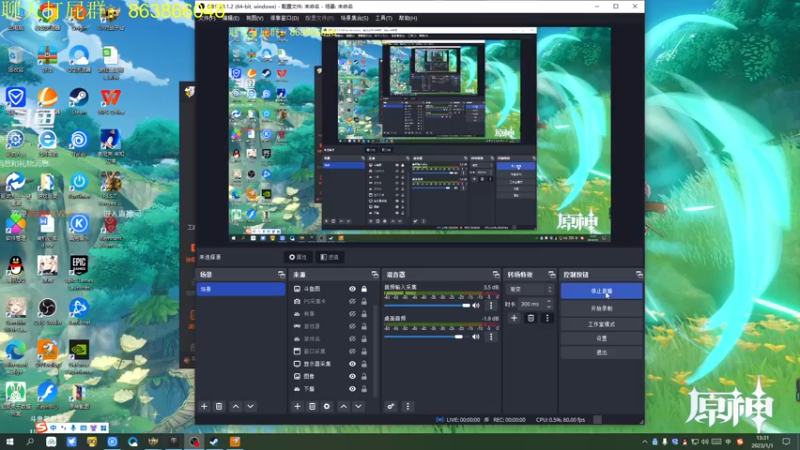Adjust 音频输入采集 volume slider
The width and height of the screenshot is (800, 450).
[x=427, y=306]
